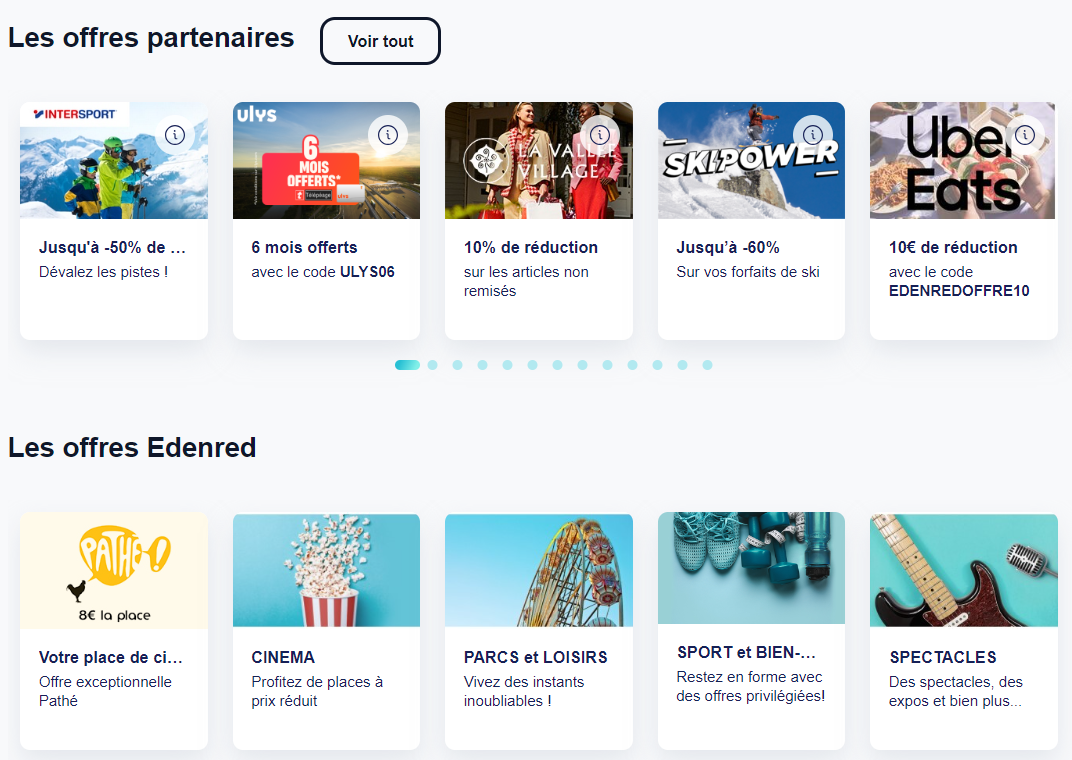Open the Pathé 8€ la place image
Image resolution: width=1072 pixels, height=760 pixels.
pyautogui.click(x=114, y=570)
